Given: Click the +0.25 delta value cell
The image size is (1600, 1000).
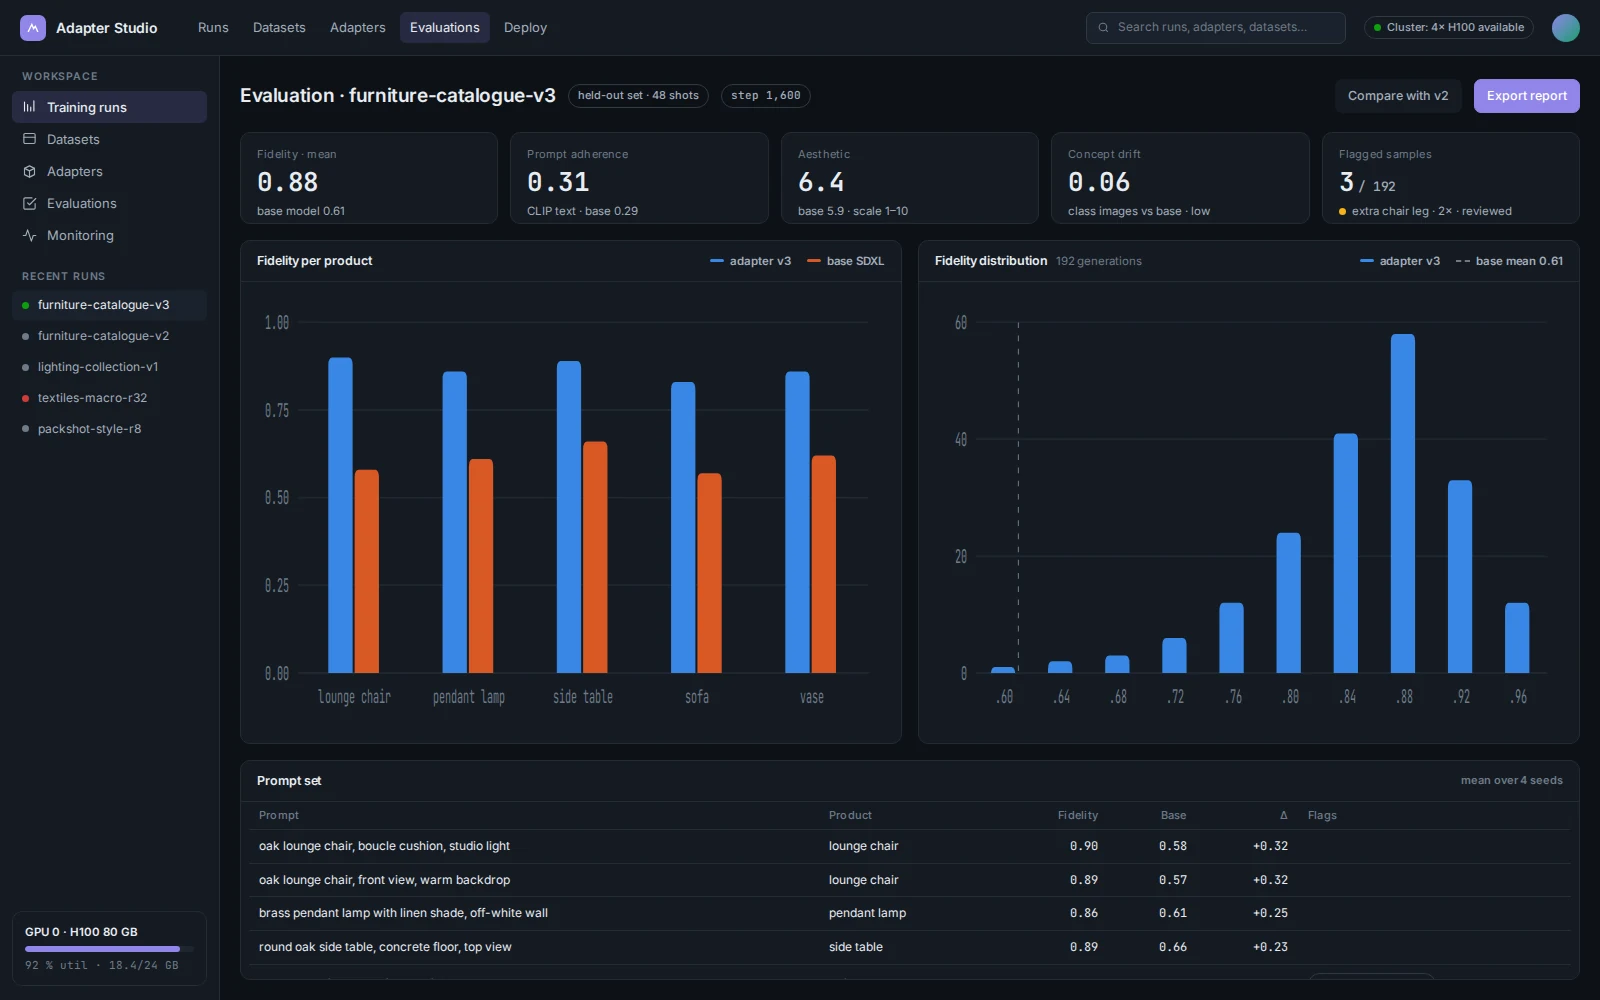Looking at the screenshot, I should click(x=1270, y=913).
